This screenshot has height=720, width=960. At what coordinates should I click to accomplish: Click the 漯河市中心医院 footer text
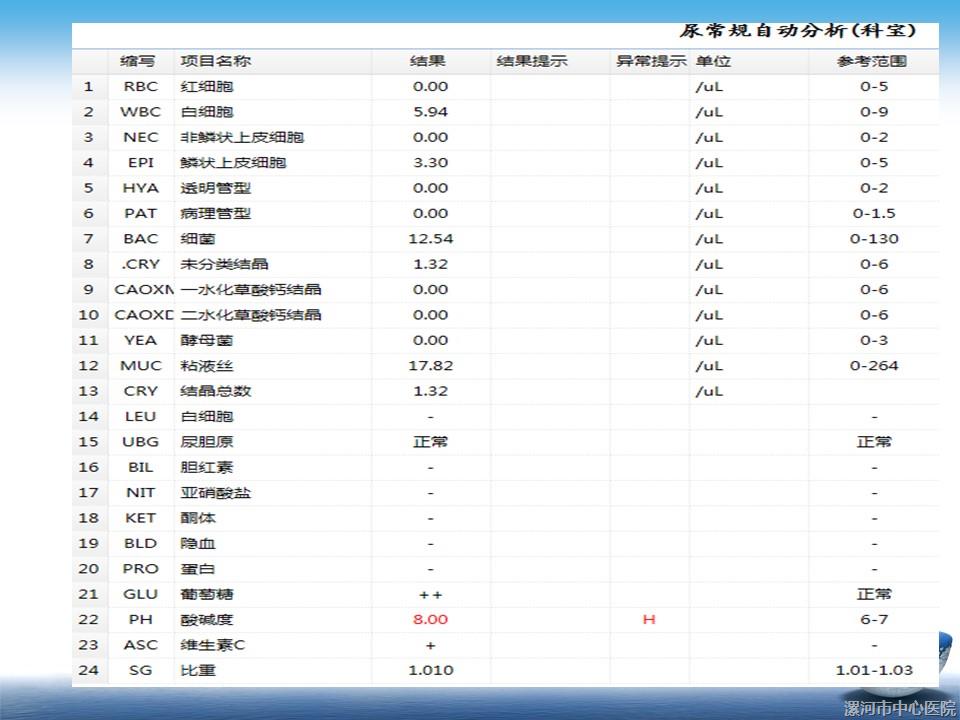899,708
